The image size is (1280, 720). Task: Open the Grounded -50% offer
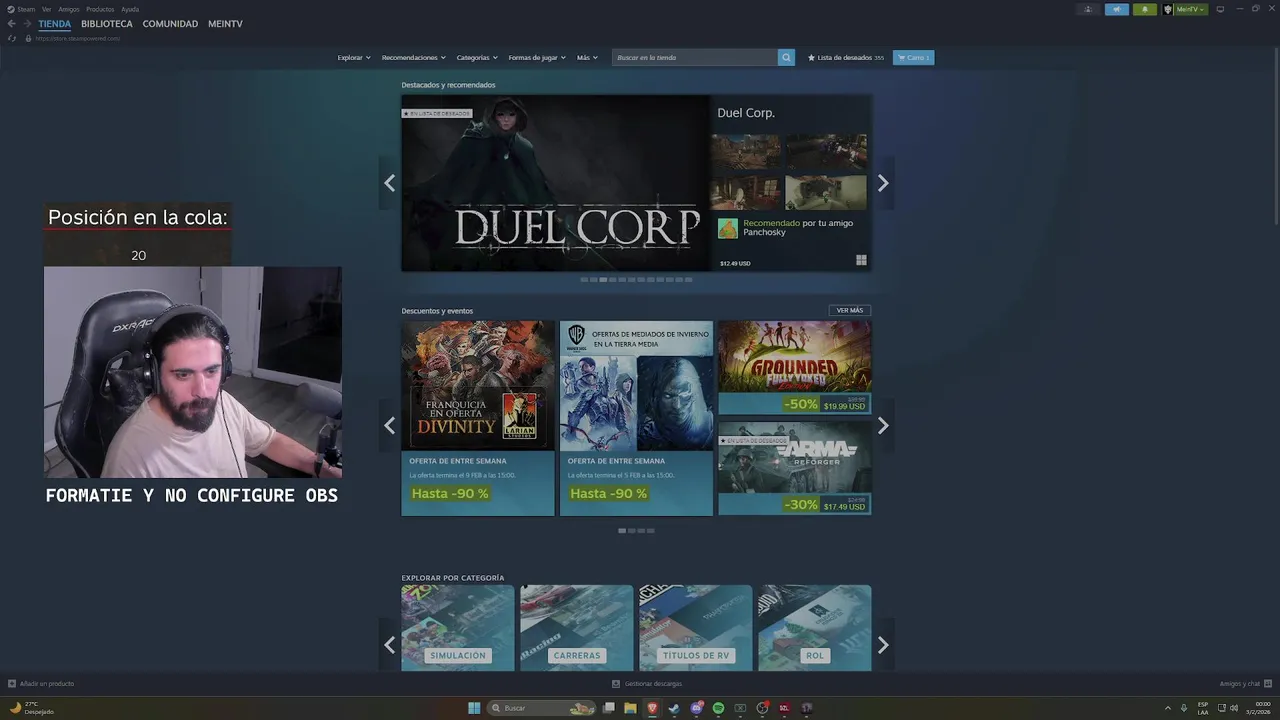pyautogui.click(x=794, y=368)
